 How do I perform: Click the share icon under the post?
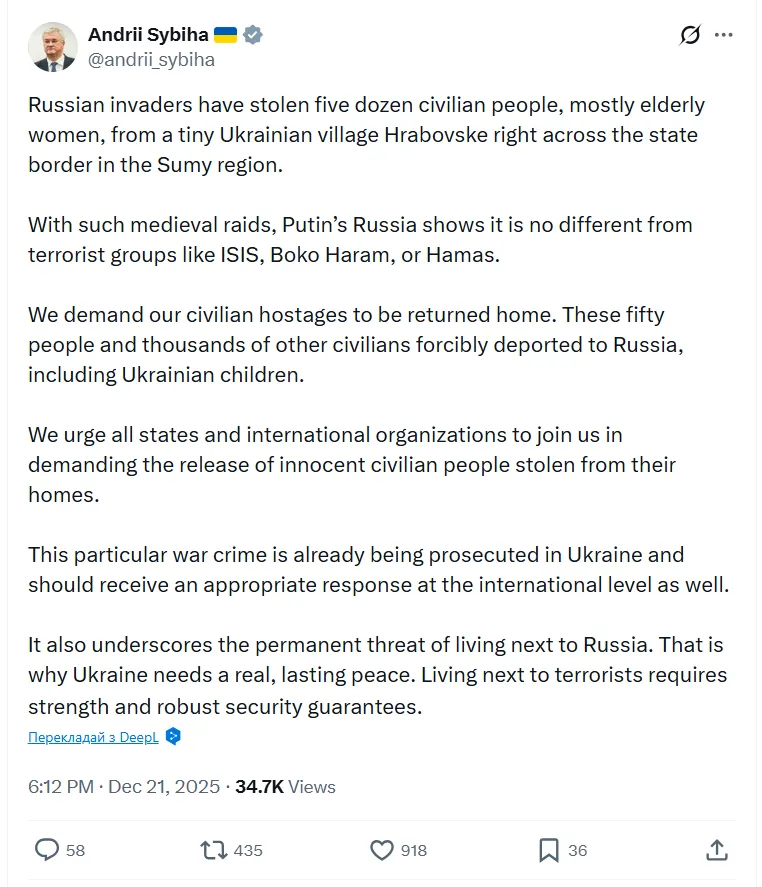(717, 849)
